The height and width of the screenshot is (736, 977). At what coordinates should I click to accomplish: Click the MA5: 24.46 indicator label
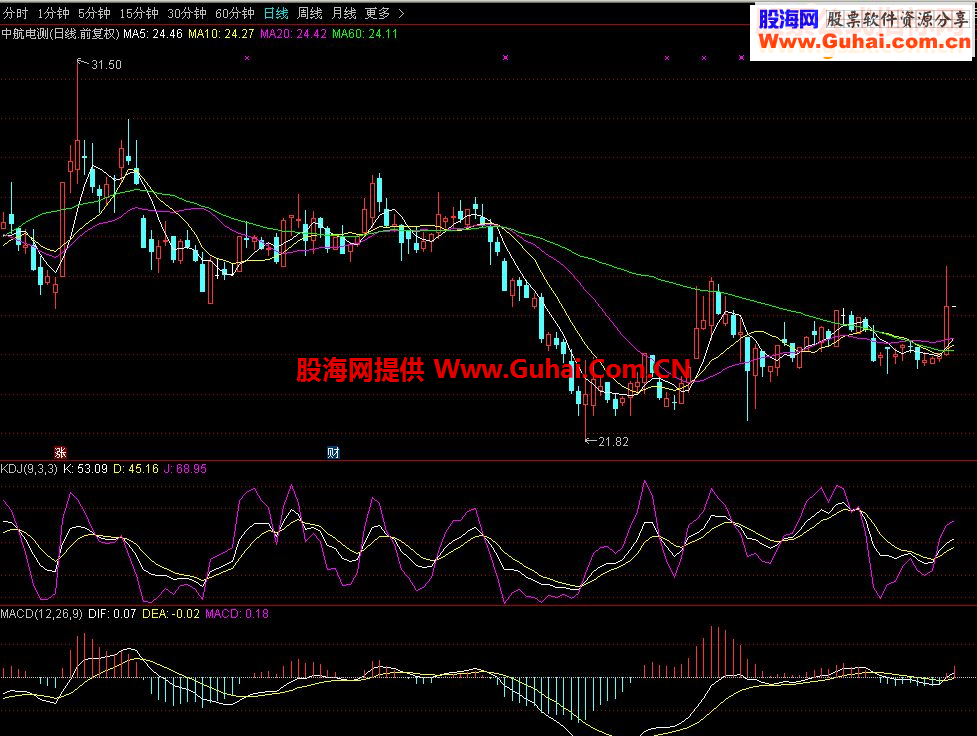[x=153, y=34]
